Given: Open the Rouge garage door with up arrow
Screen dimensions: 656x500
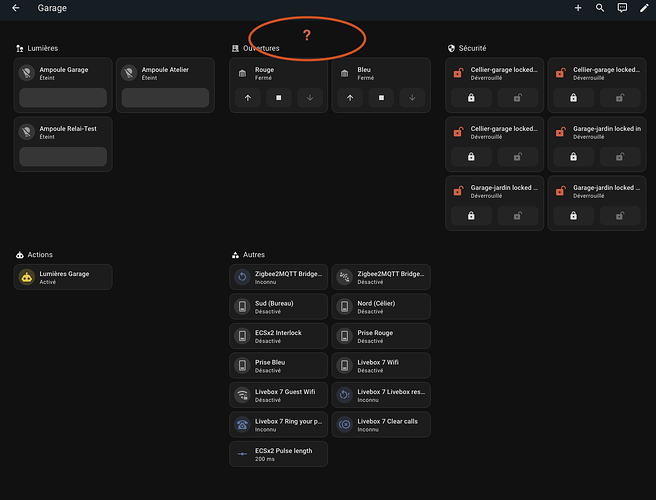Looking at the screenshot, I should pyautogui.click(x=247, y=98).
